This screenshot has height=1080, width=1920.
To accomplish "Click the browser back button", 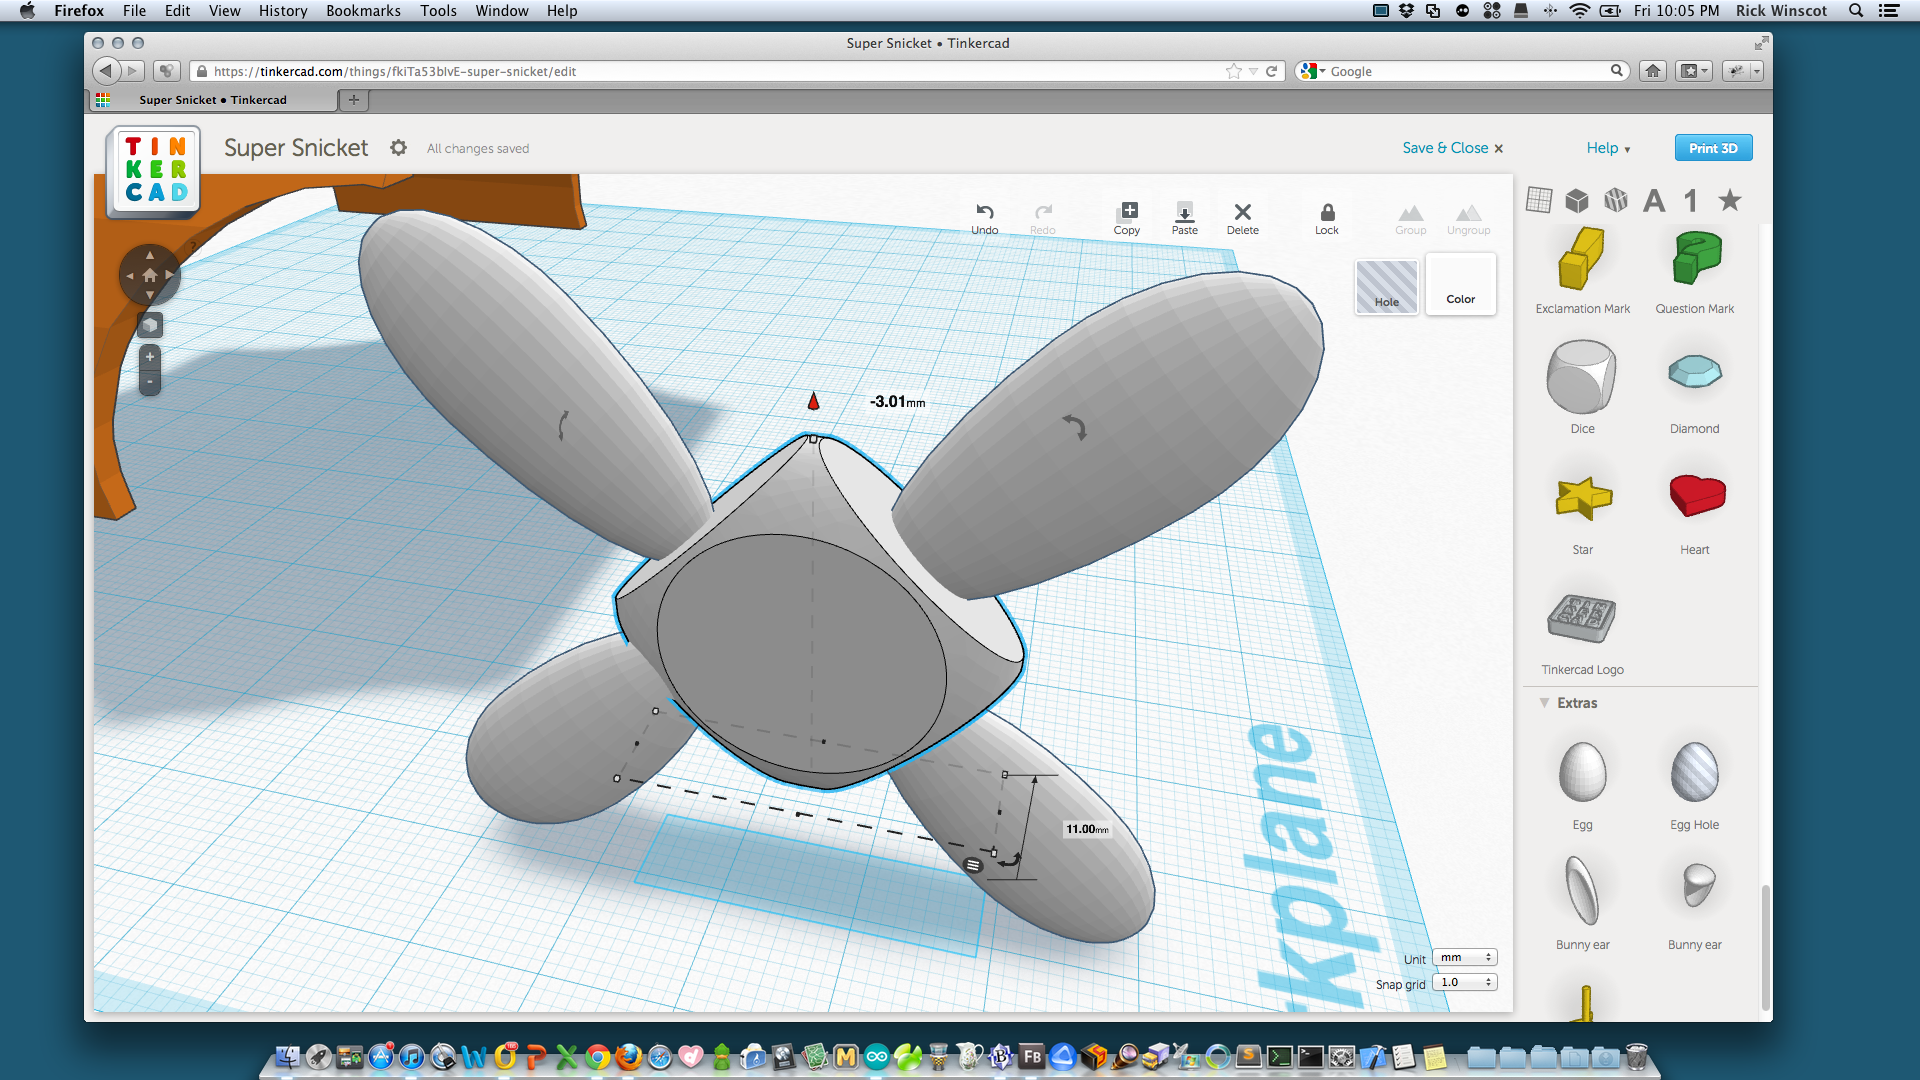I will click(x=105, y=71).
